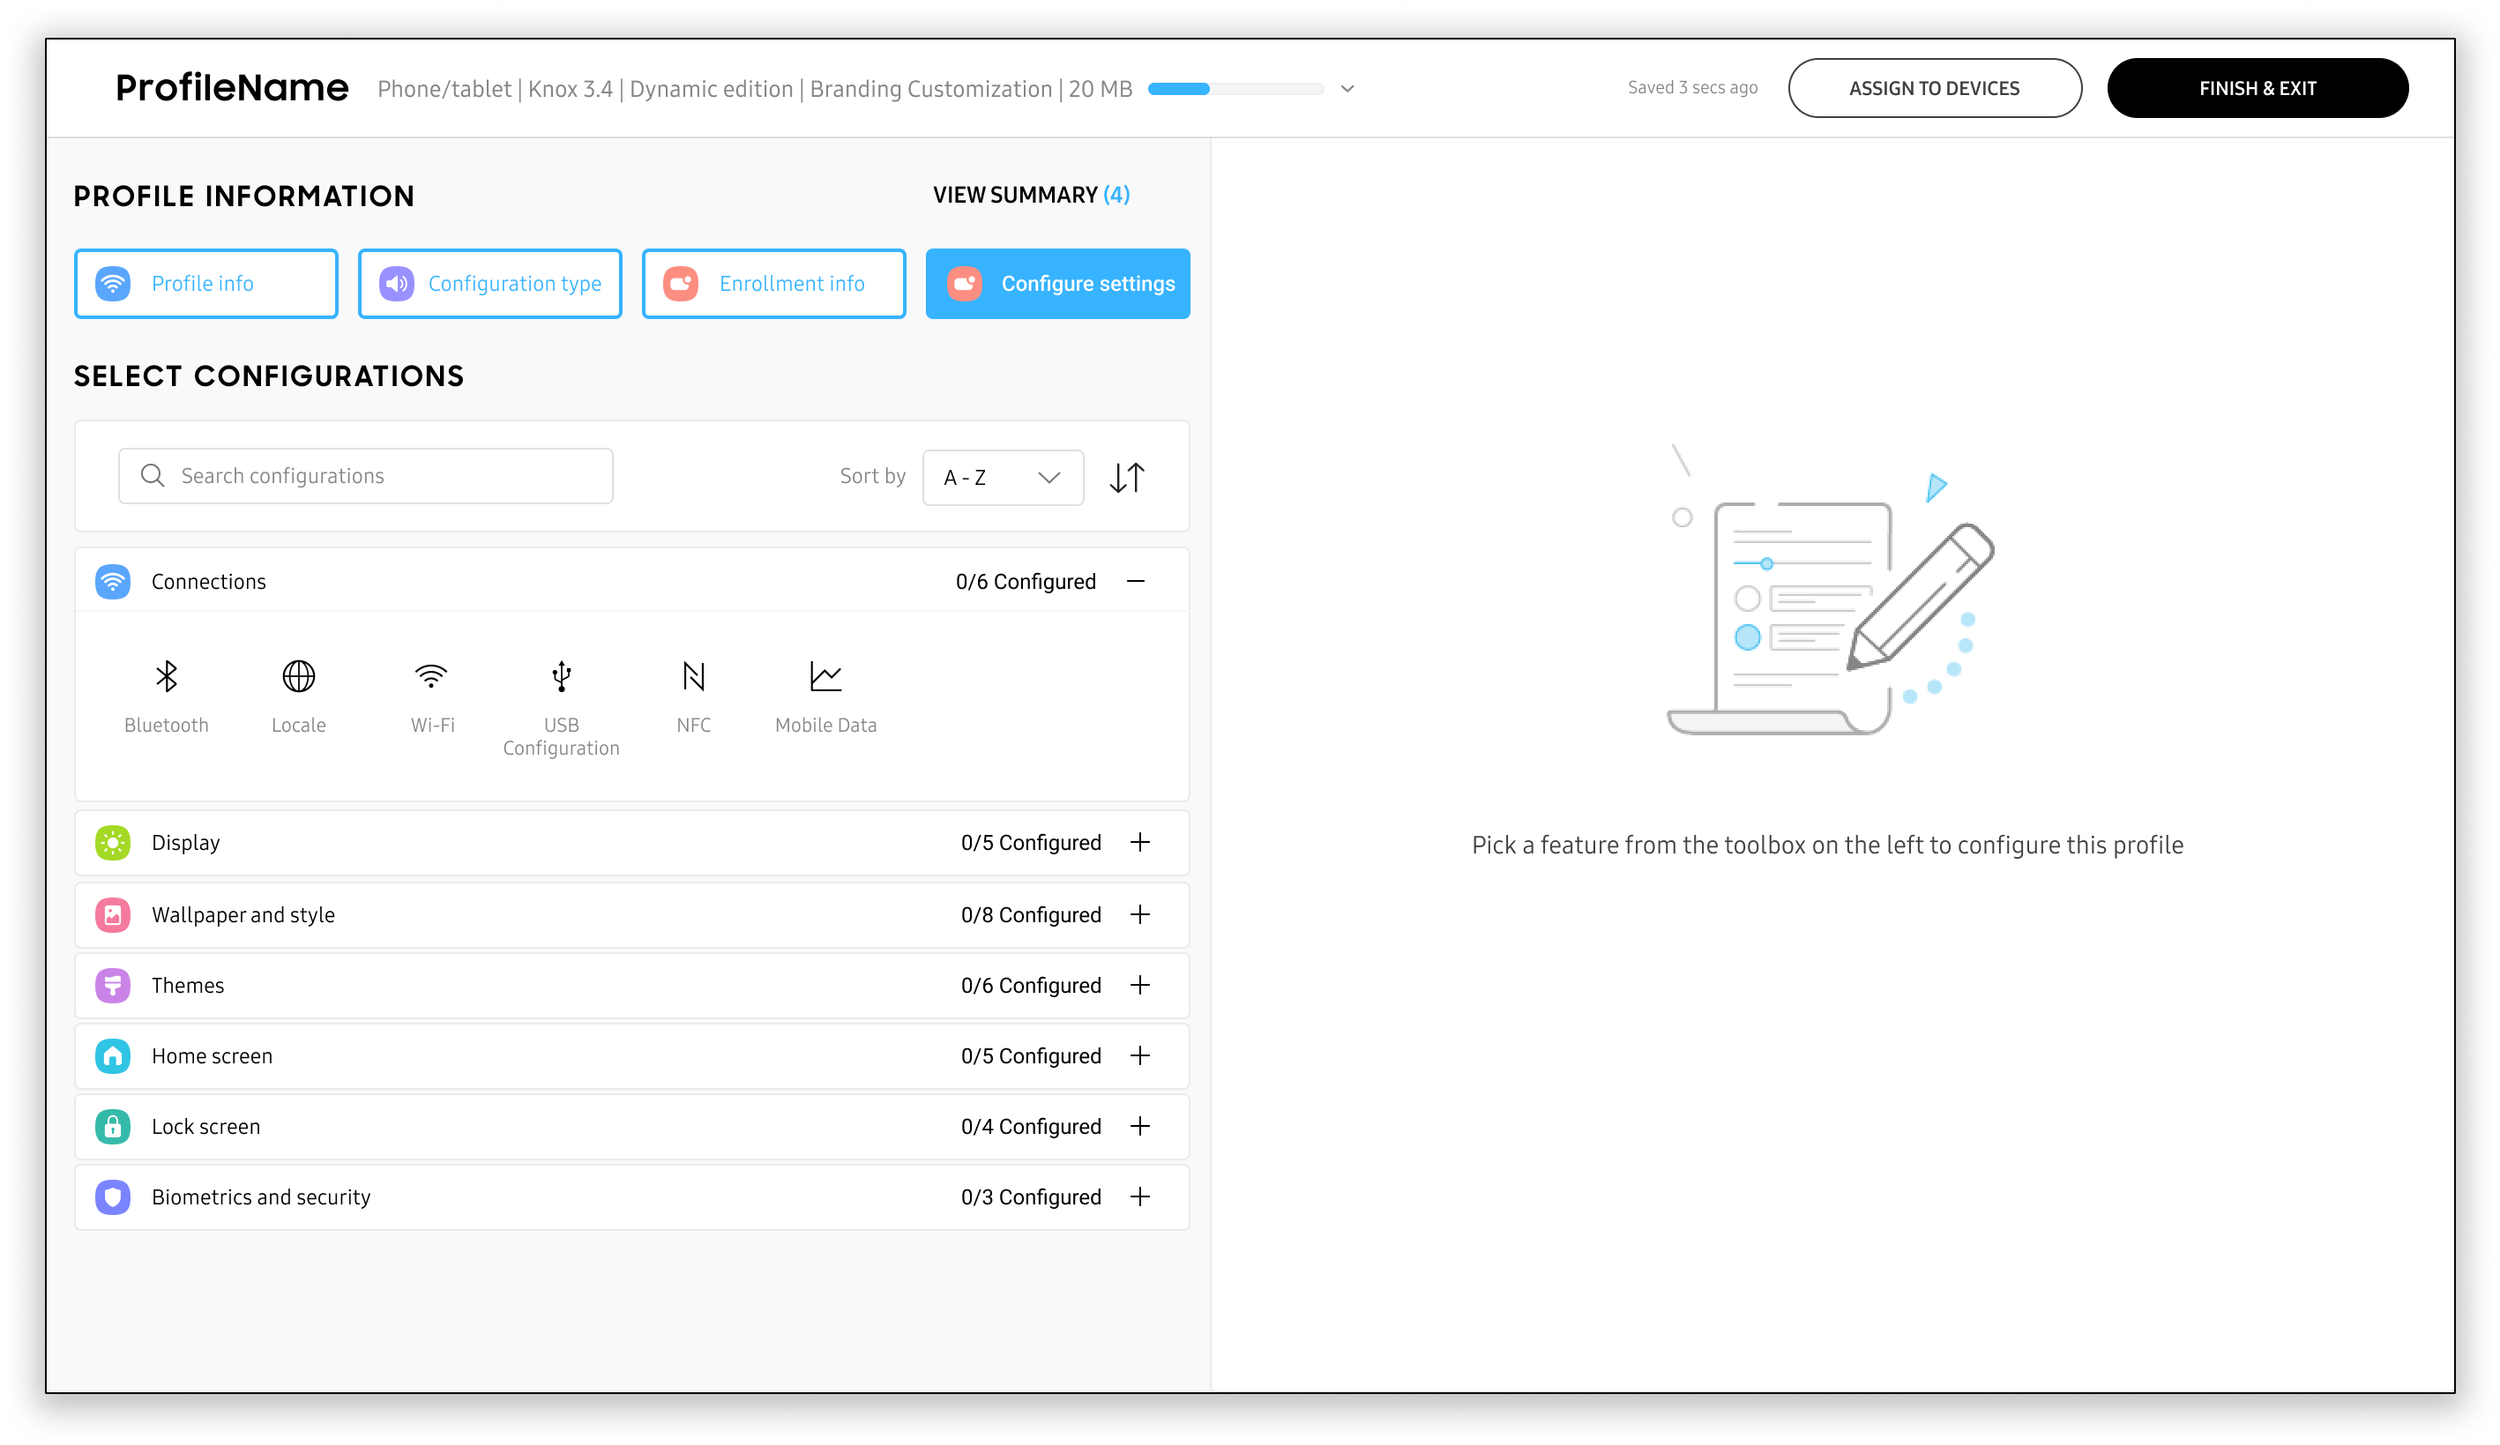2500x1445 pixels.
Task: Click the profile size progress bar
Action: click(1235, 89)
